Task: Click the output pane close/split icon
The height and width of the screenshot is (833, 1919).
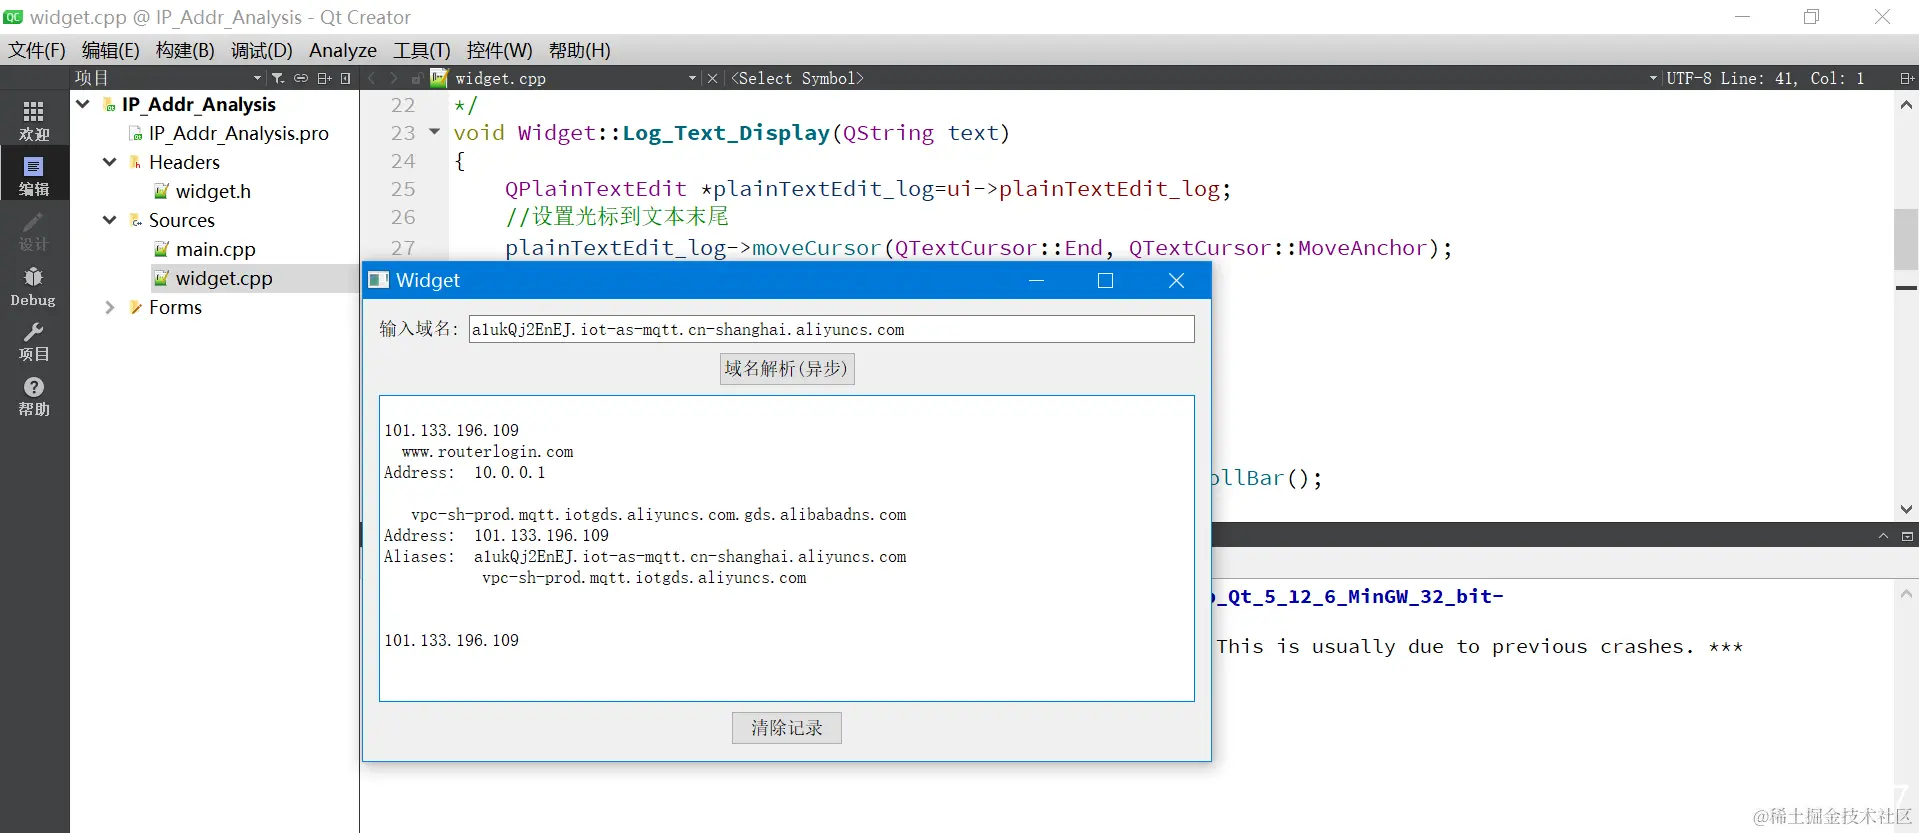Action: 1907,536
